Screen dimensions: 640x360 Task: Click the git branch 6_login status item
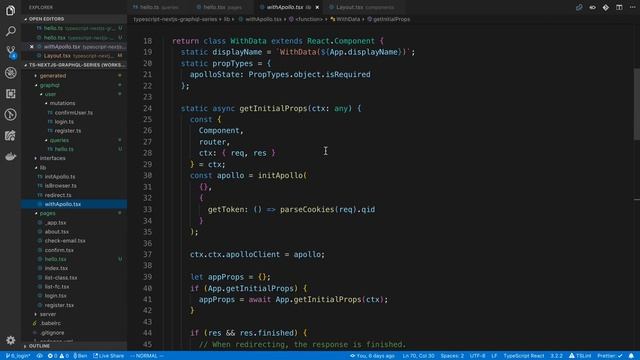click(18, 356)
